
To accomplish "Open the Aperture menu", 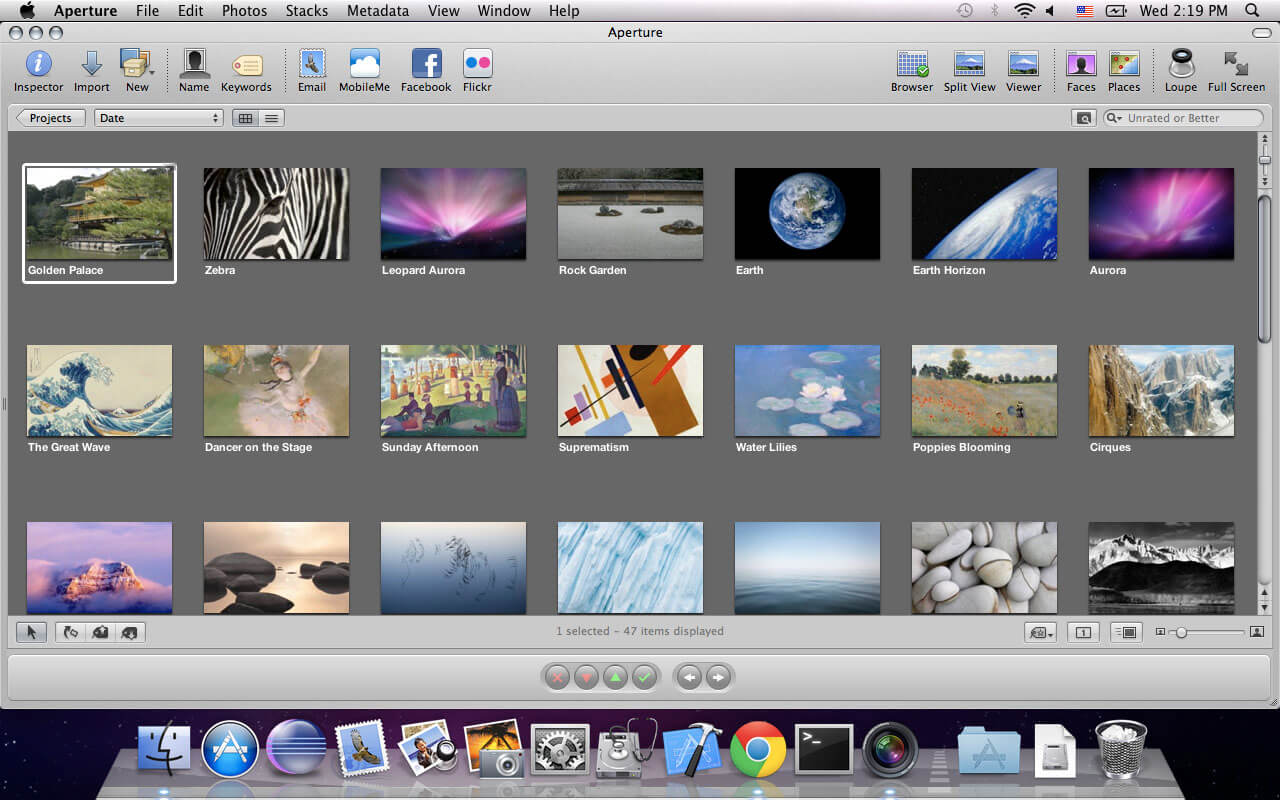I will [x=85, y=11].
